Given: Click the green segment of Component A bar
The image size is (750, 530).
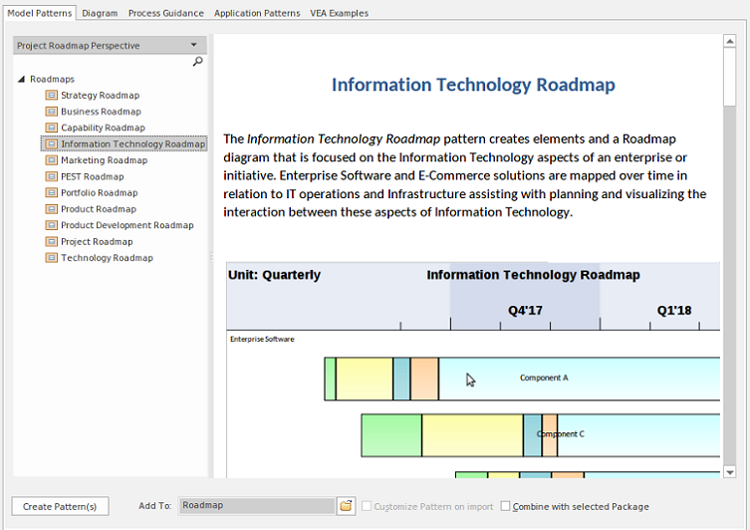Looking at the screenshot, I should 330,379.
